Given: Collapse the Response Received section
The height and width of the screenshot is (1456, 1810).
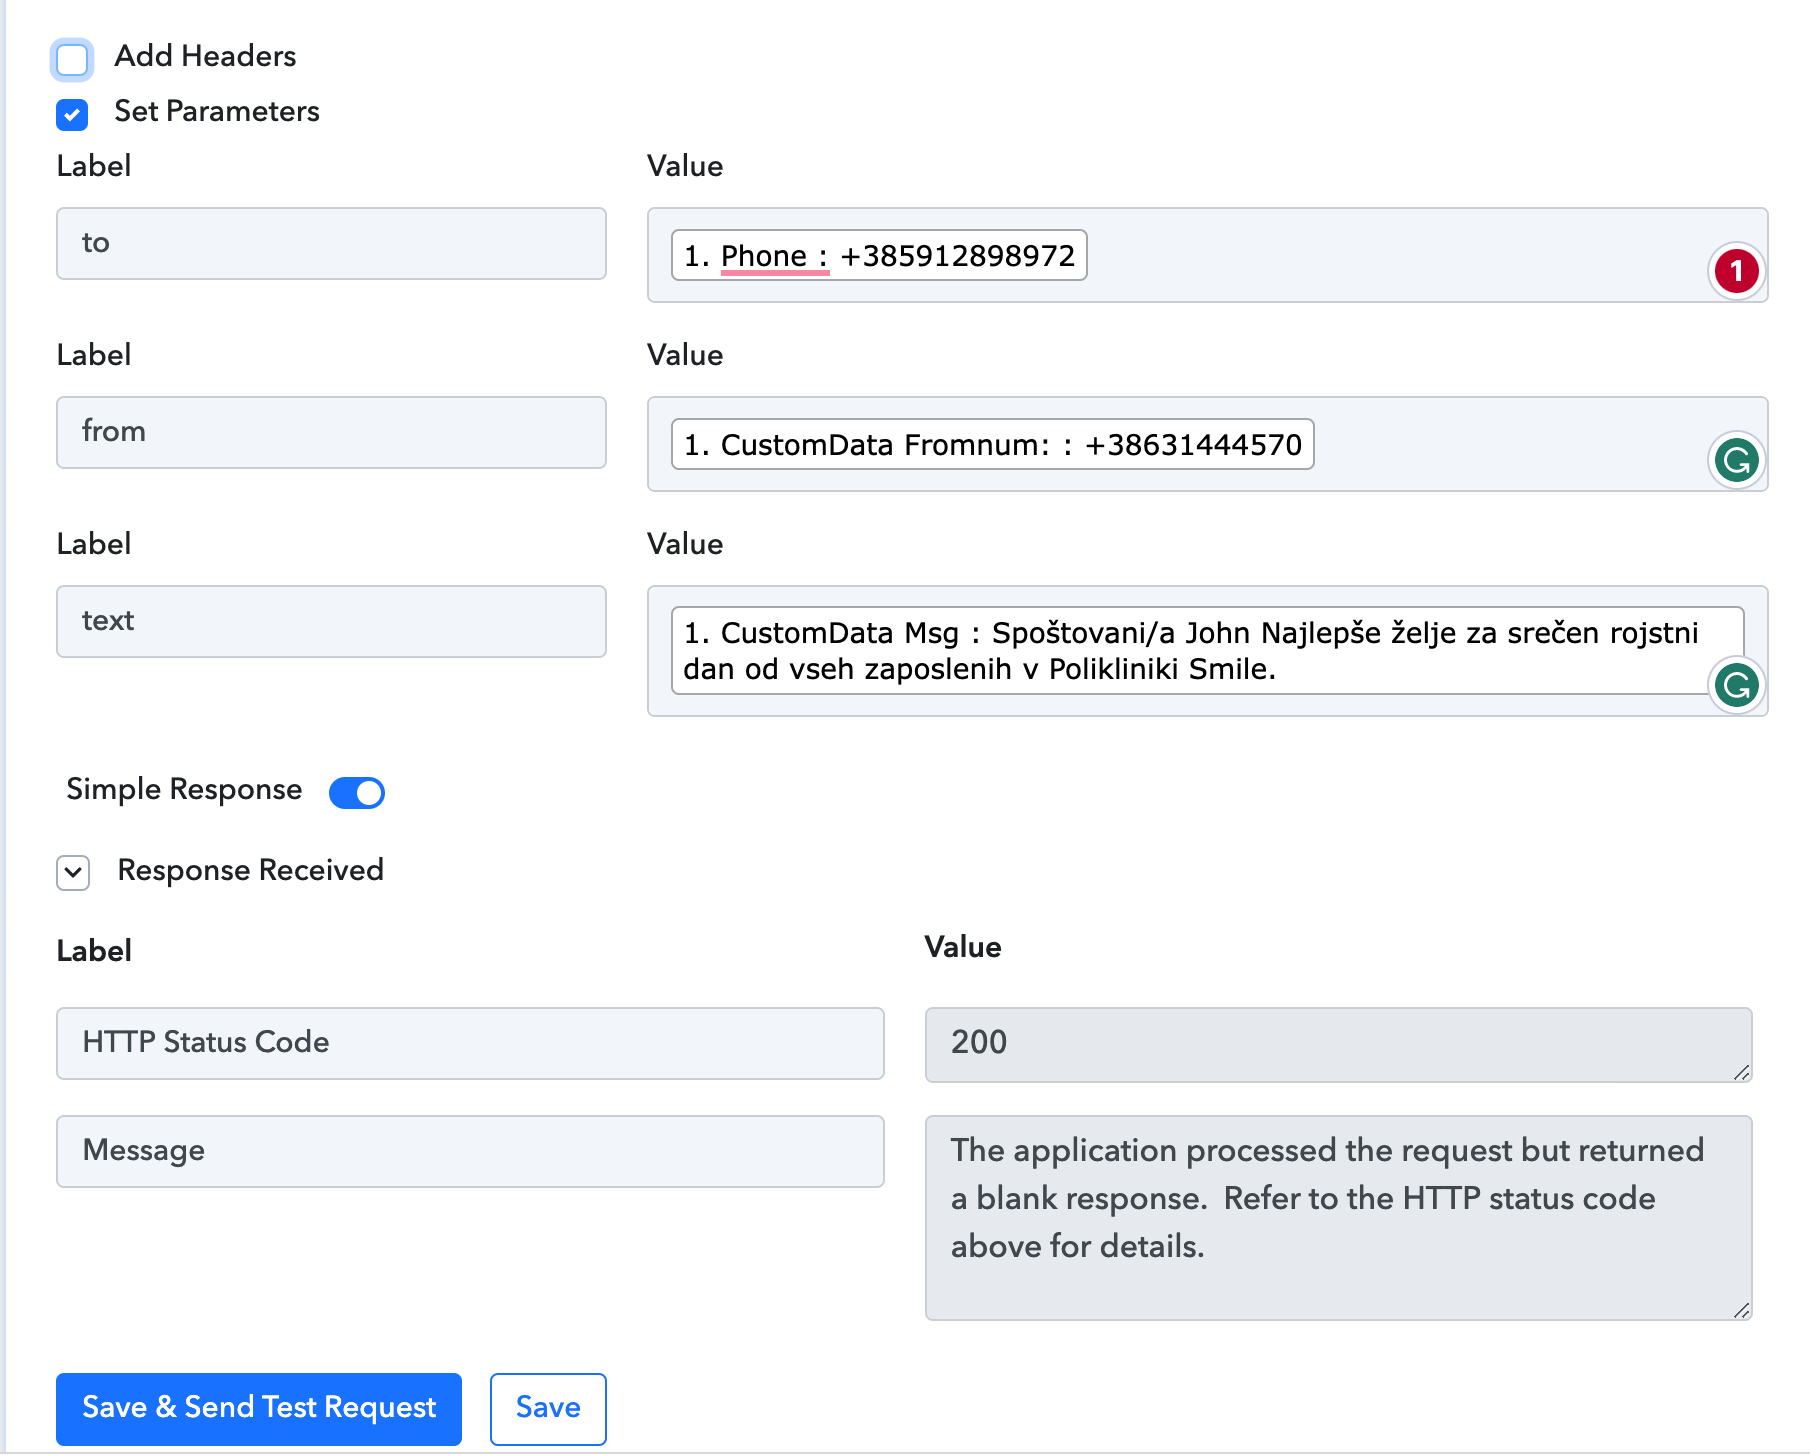Looking at the screenshot, I should coord(73,872).
